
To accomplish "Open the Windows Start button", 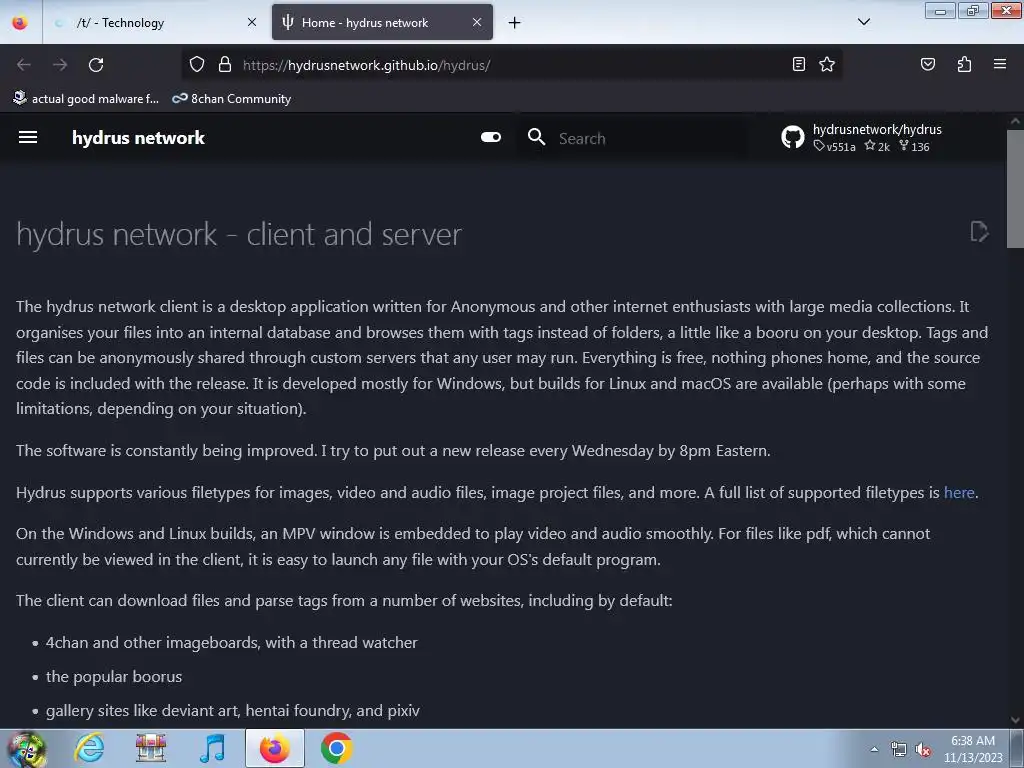I will click(25, 748).
